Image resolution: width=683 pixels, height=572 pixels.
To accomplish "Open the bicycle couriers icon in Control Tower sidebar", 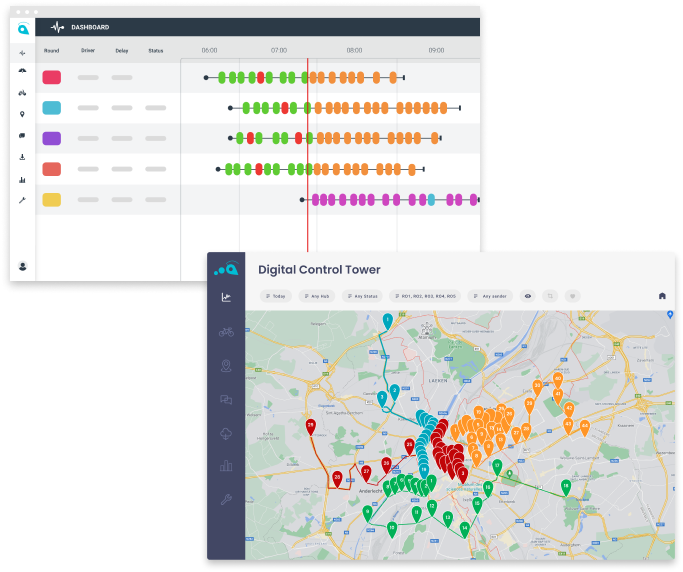I will tap(226, 331).
